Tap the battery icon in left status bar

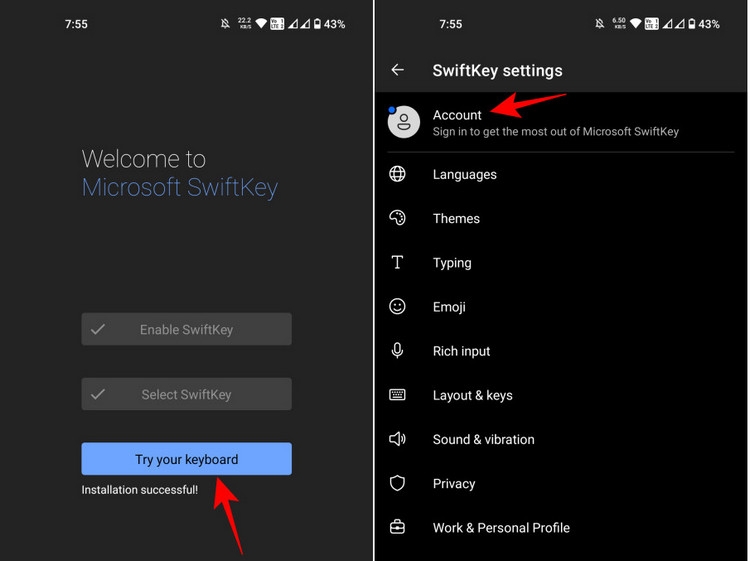(x=317, y=23)
